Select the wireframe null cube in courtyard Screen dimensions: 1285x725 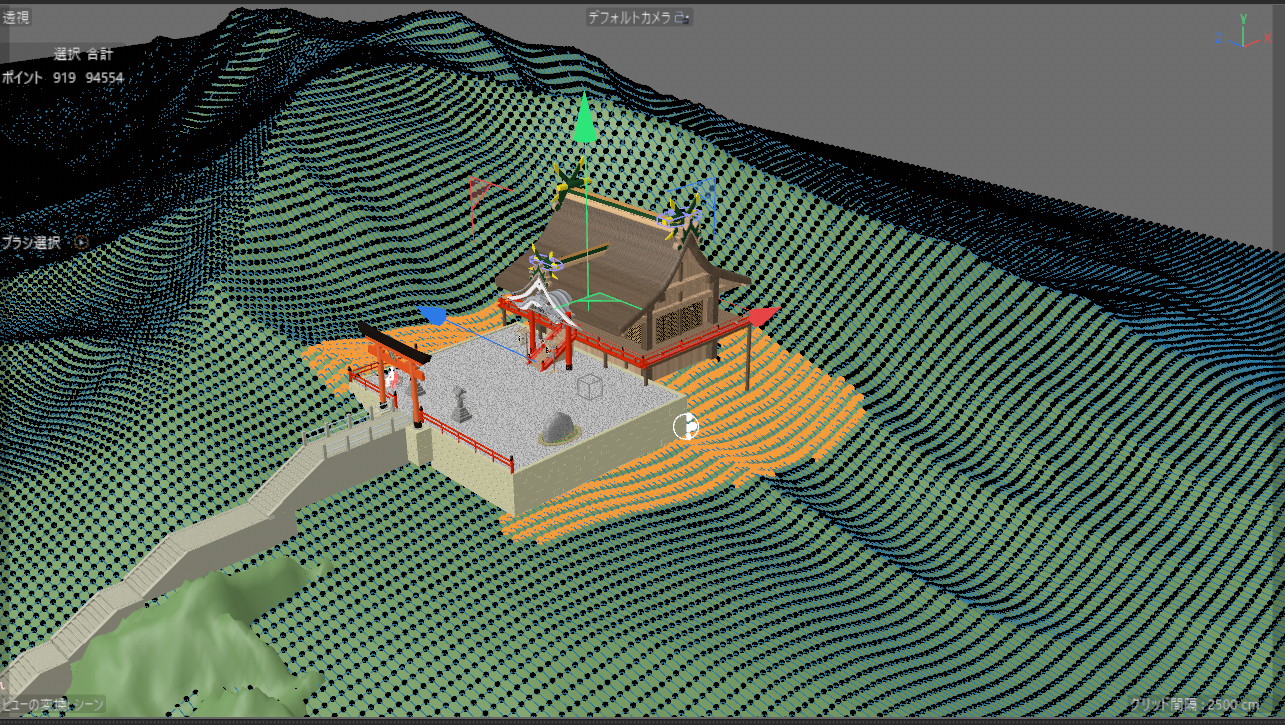589,388
